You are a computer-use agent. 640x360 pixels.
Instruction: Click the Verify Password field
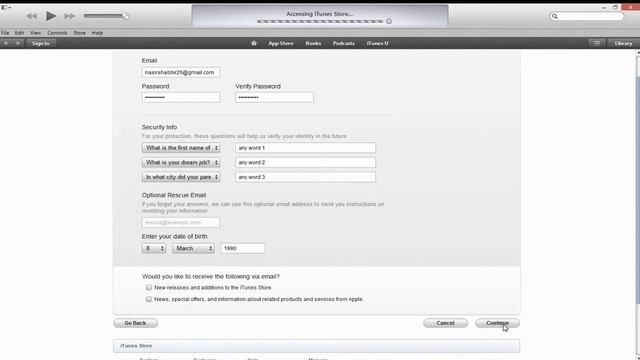pos(274,97)
